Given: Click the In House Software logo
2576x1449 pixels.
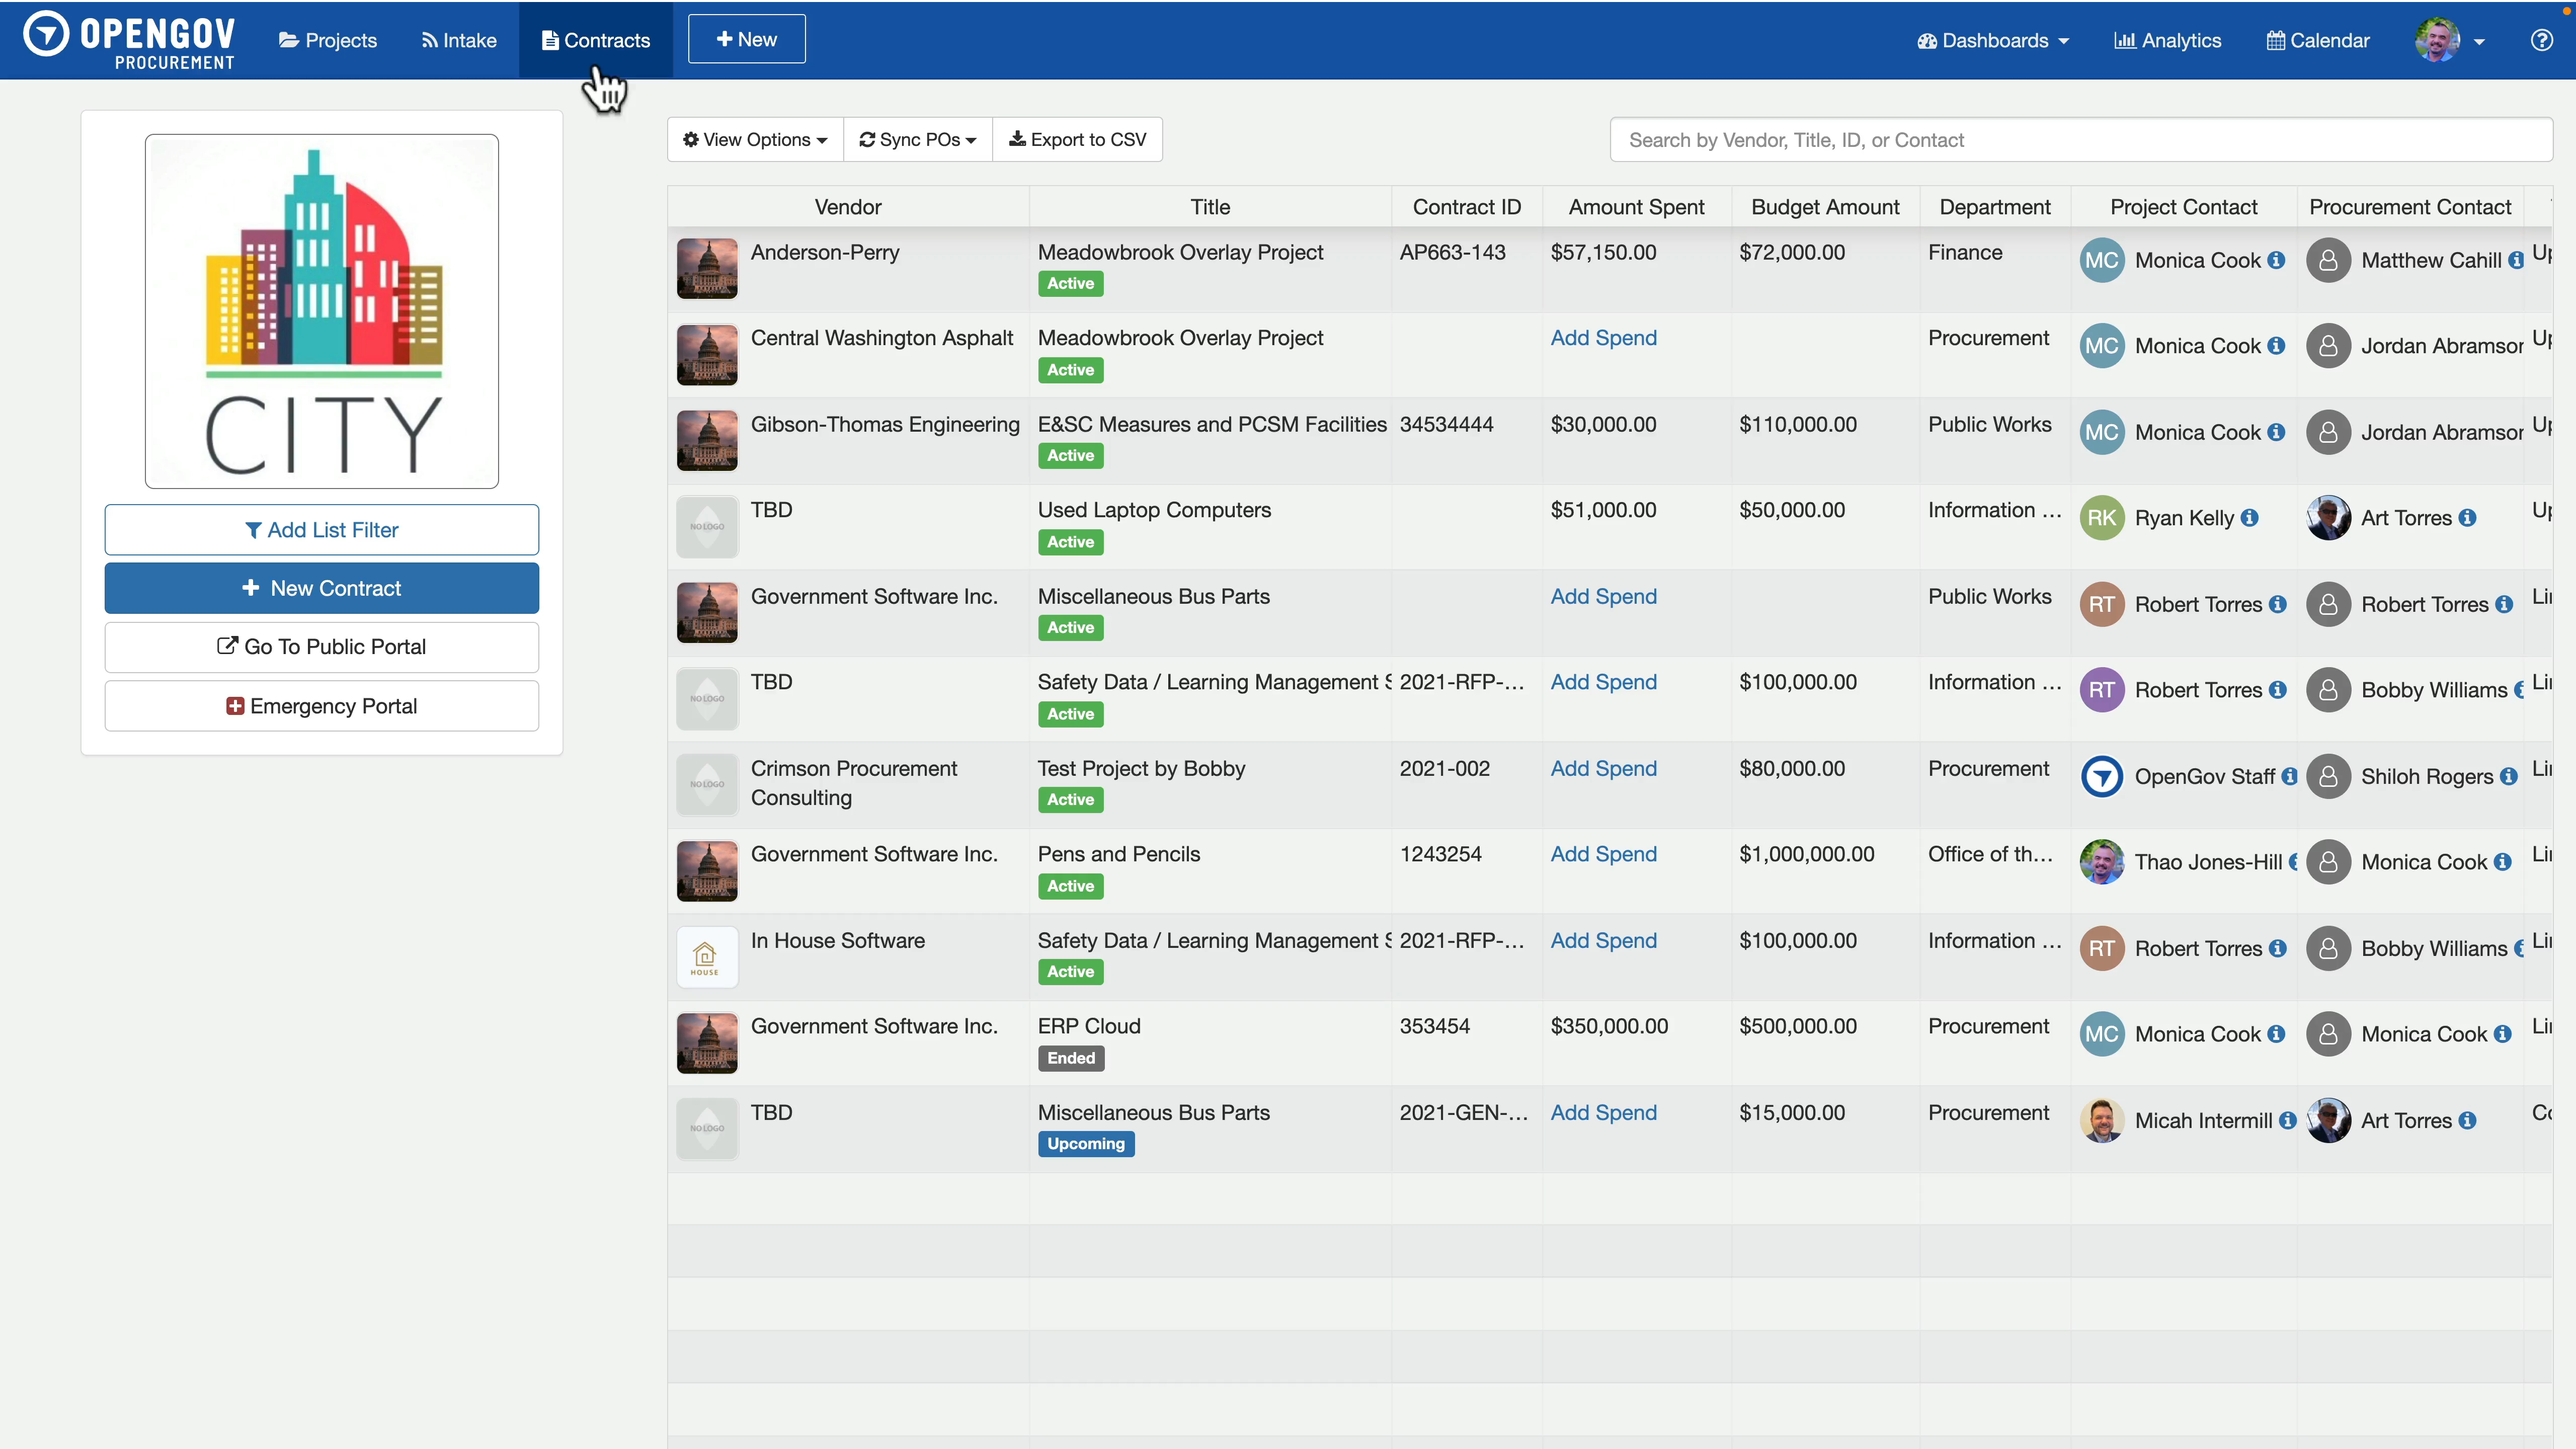Looking at the screenshot, I should click(707, 957).
